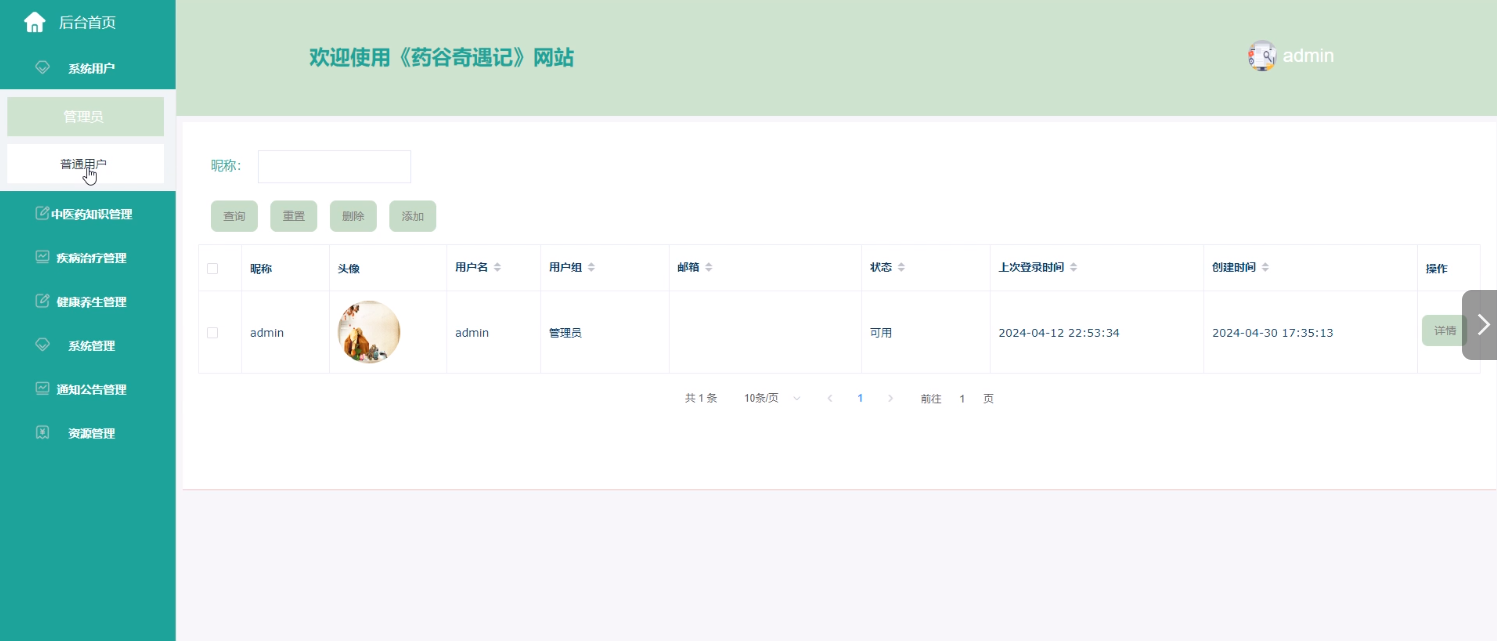
Task: Expand the 疾病治疗管理 menu
Action: pyautogui.click(x=87, y=257)
